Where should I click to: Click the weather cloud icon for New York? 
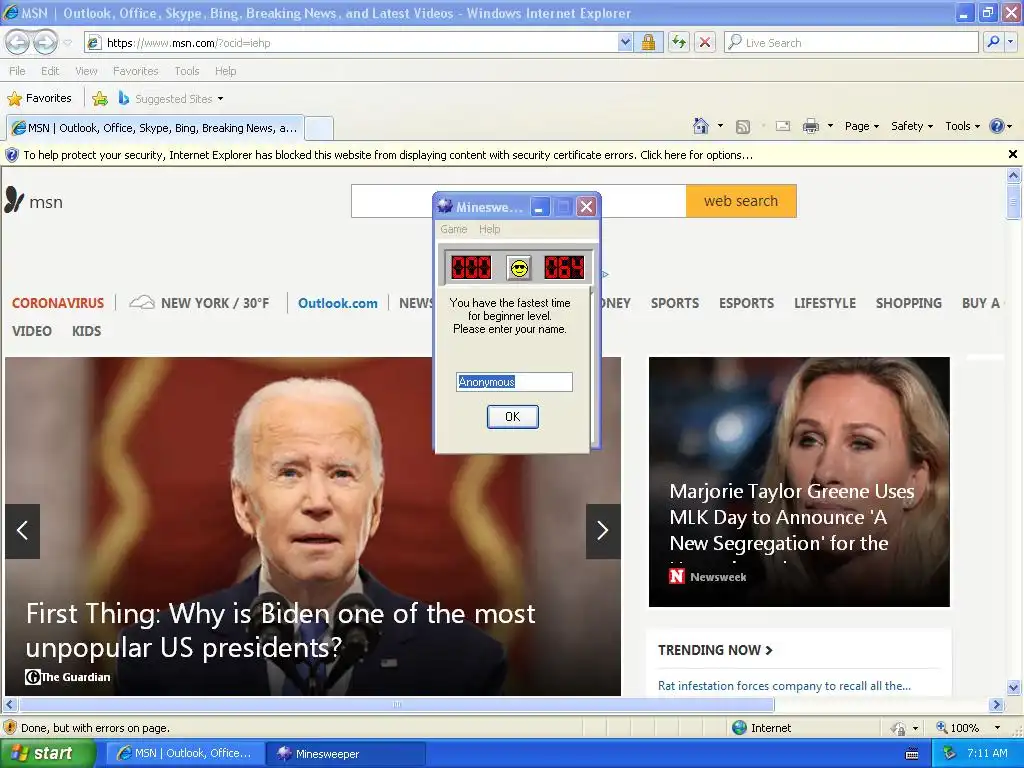click(142, 302)
